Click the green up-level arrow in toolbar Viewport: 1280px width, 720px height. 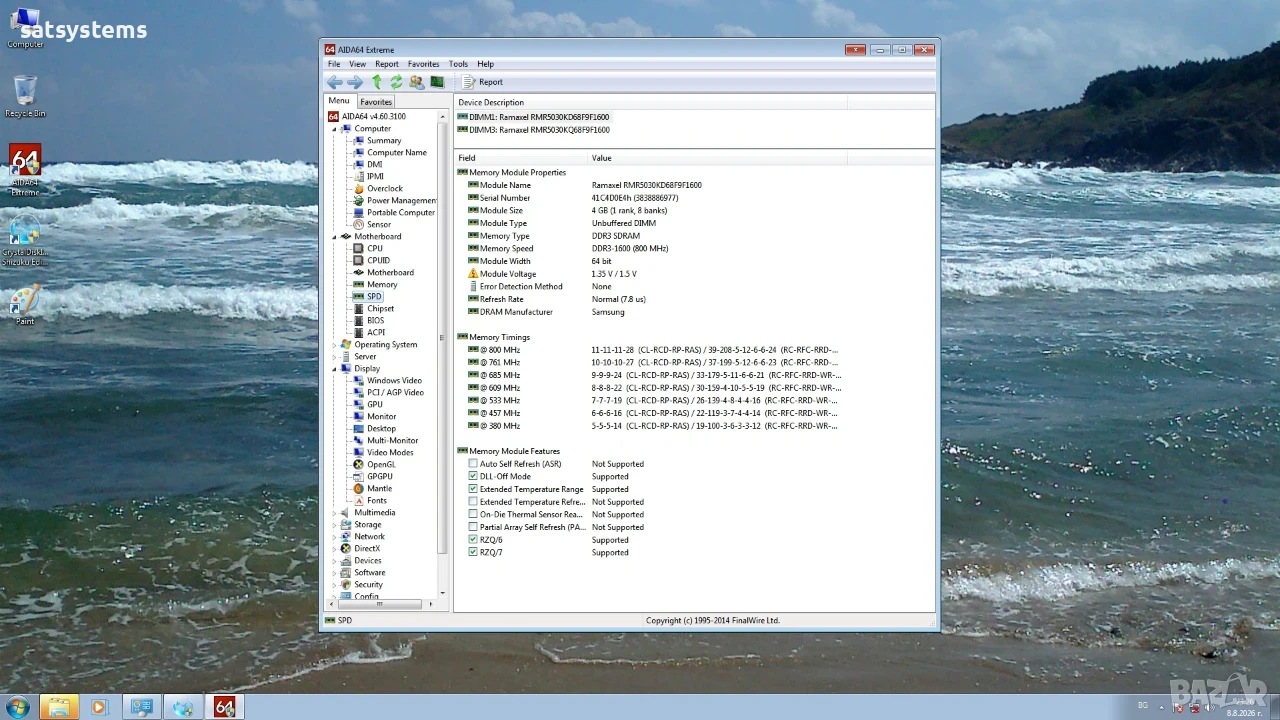(377, 82)
